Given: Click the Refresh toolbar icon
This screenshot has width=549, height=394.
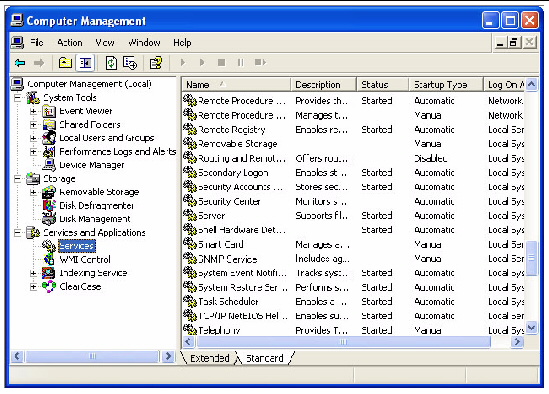Looking at the screenshot, I should coord(111,63).
